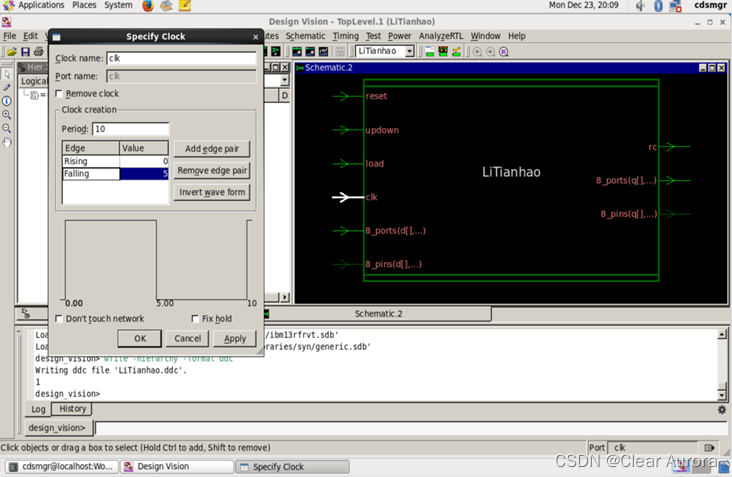Switch to the History tab
The height and width of the screenshot is (477, 732).
(72, 409)
